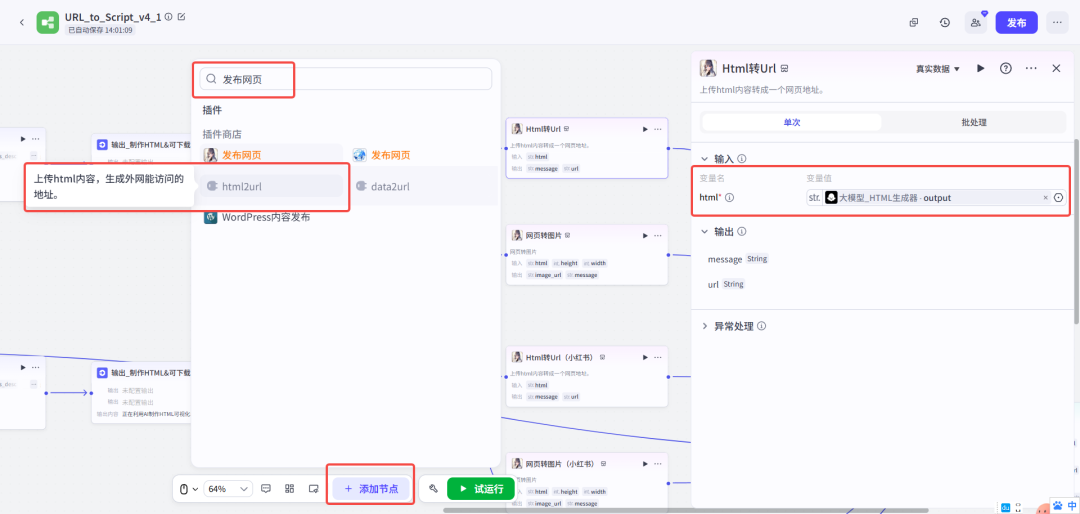Click the green workflow logo icon
Viewport: 1080px width, 514px height.
[x=48, y=22]
